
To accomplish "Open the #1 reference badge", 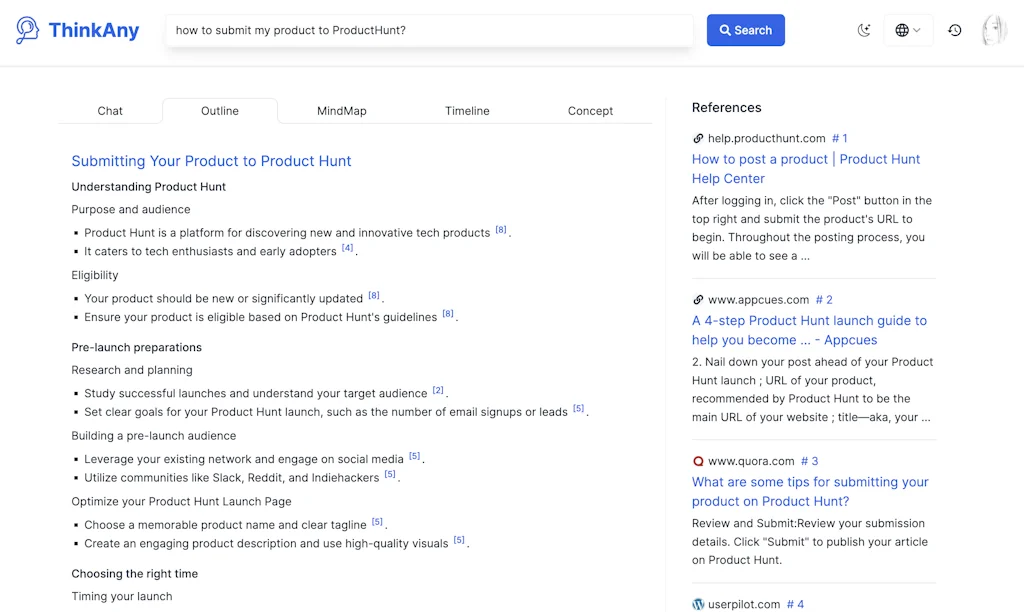I will pos(839,138).
